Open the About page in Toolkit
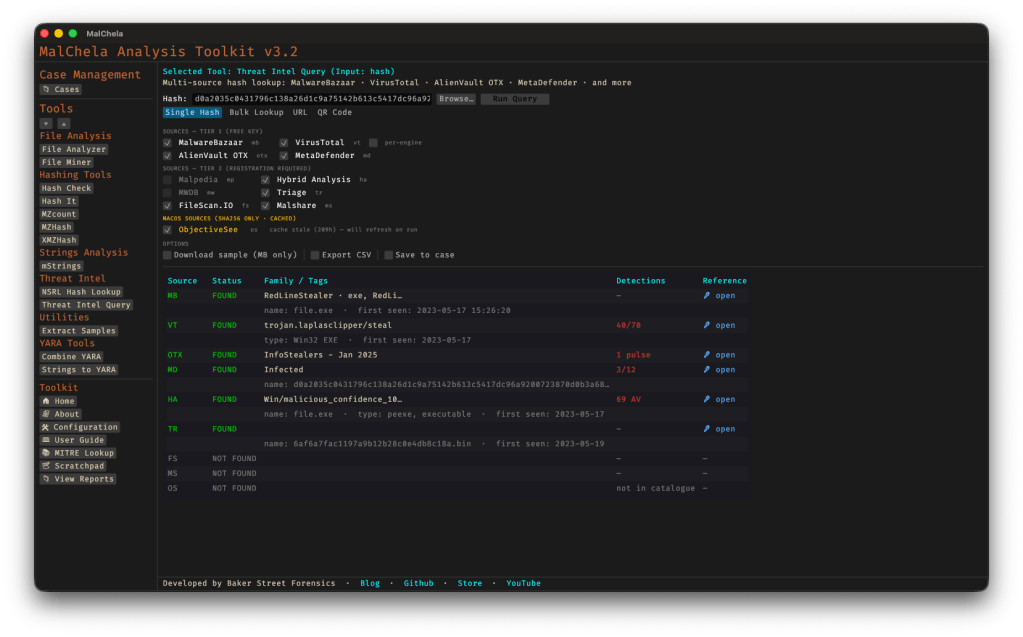1023x637 pixels. 60,414
